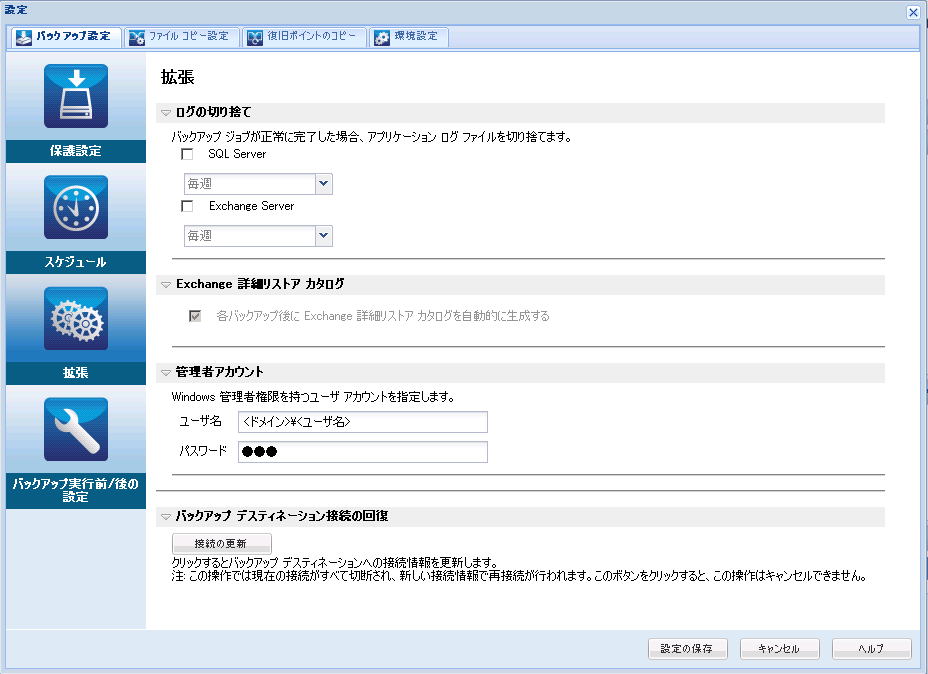Open the SQL Server 毎週 frequency dropdown
Image resolution: width=928 pixels, height=674 pixels.
tap(323, 184)
